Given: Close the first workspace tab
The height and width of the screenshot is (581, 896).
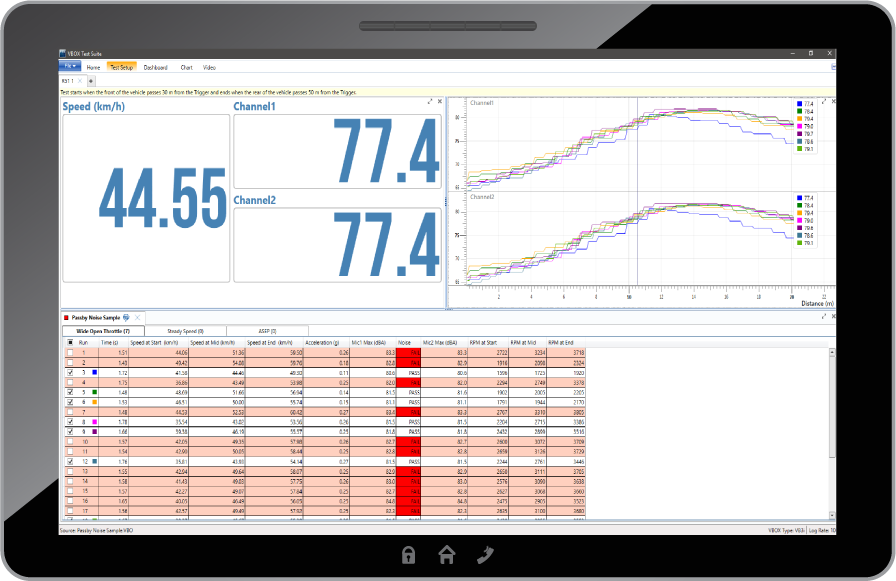Looking at the screenshot, I should (x=78, y=80).
